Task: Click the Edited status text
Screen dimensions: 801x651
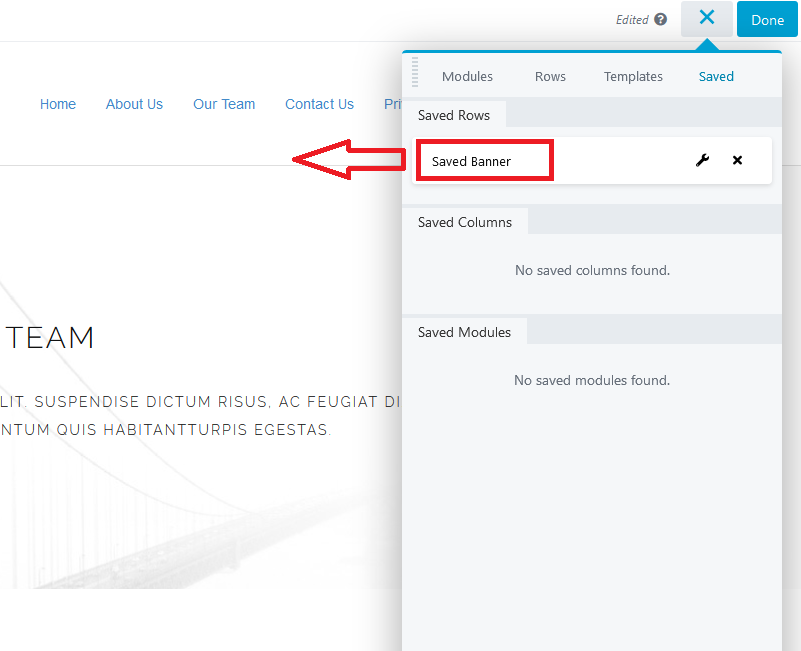Action: [x=632, y=20]
